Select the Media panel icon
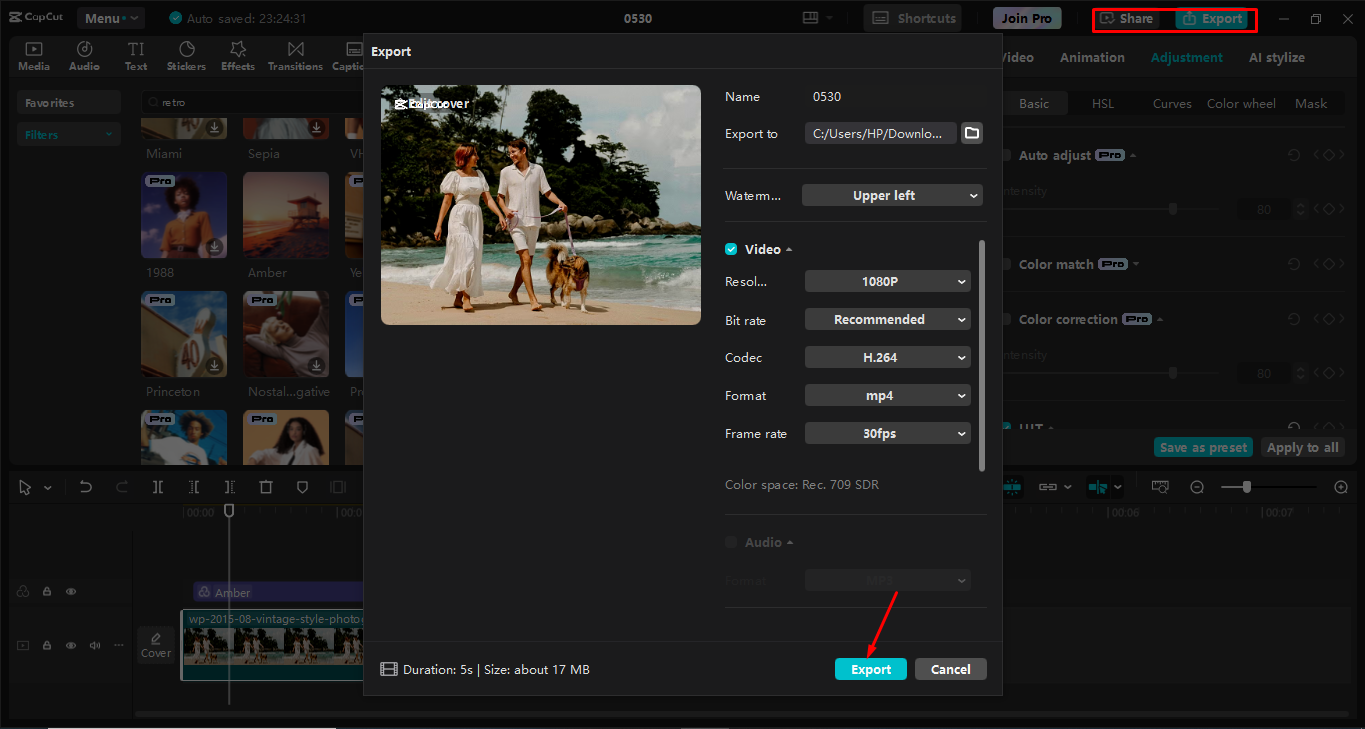Screen dimensions: 1365x729 click(x=33, y=56)
